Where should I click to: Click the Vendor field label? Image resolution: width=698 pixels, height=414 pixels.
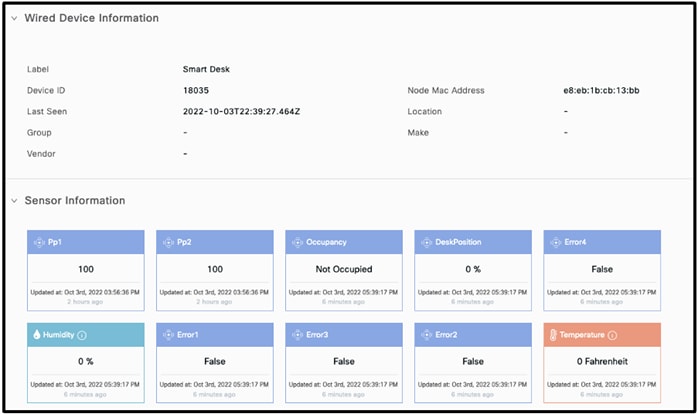point(41,154)
